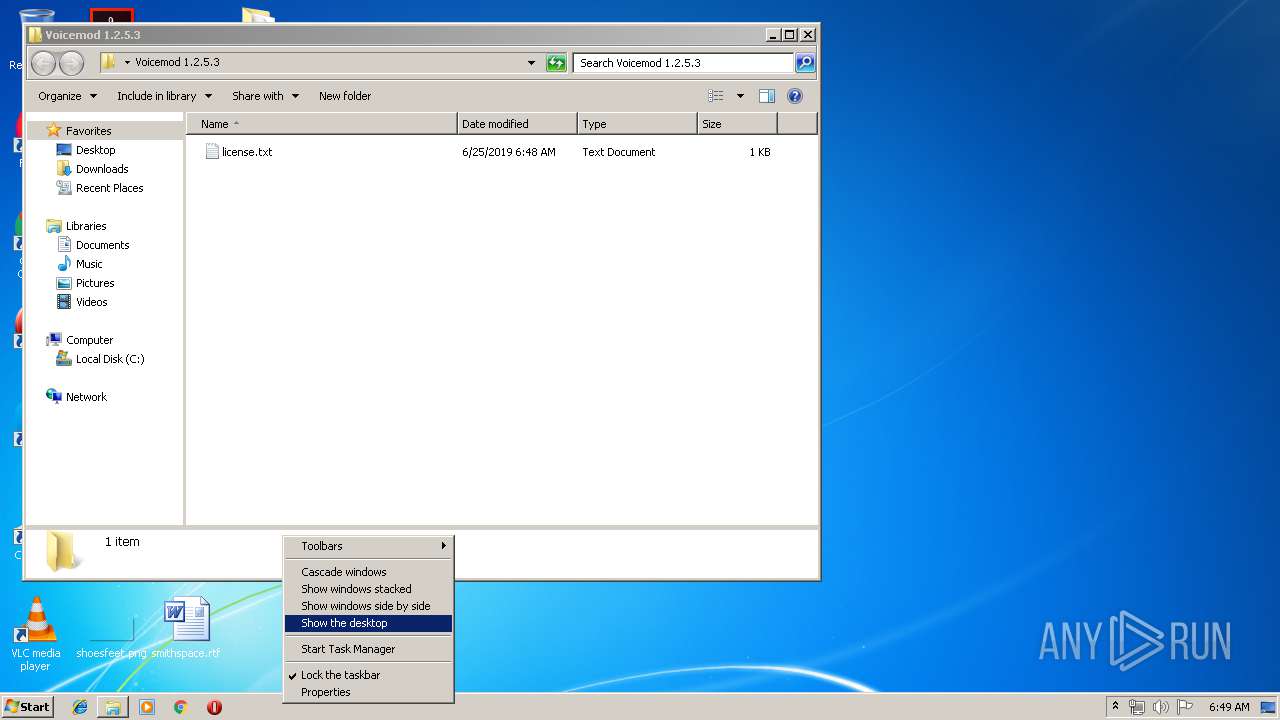This screenshot has height=720, width=1280.
Task: Open Local Disk (C:)
Action: coord(110,359)
